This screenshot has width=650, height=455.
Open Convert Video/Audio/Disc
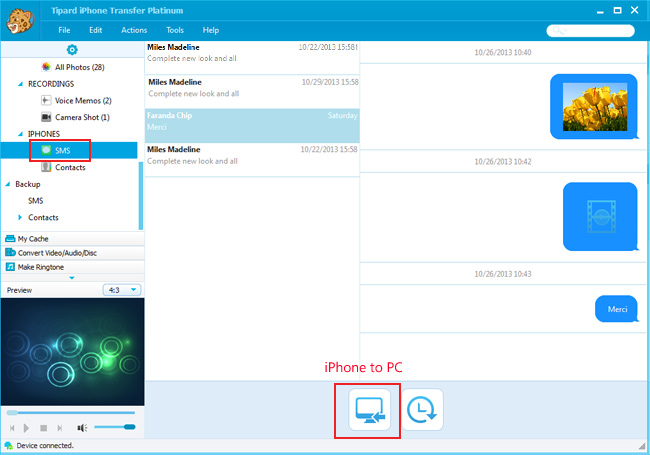tap(73, 253)
